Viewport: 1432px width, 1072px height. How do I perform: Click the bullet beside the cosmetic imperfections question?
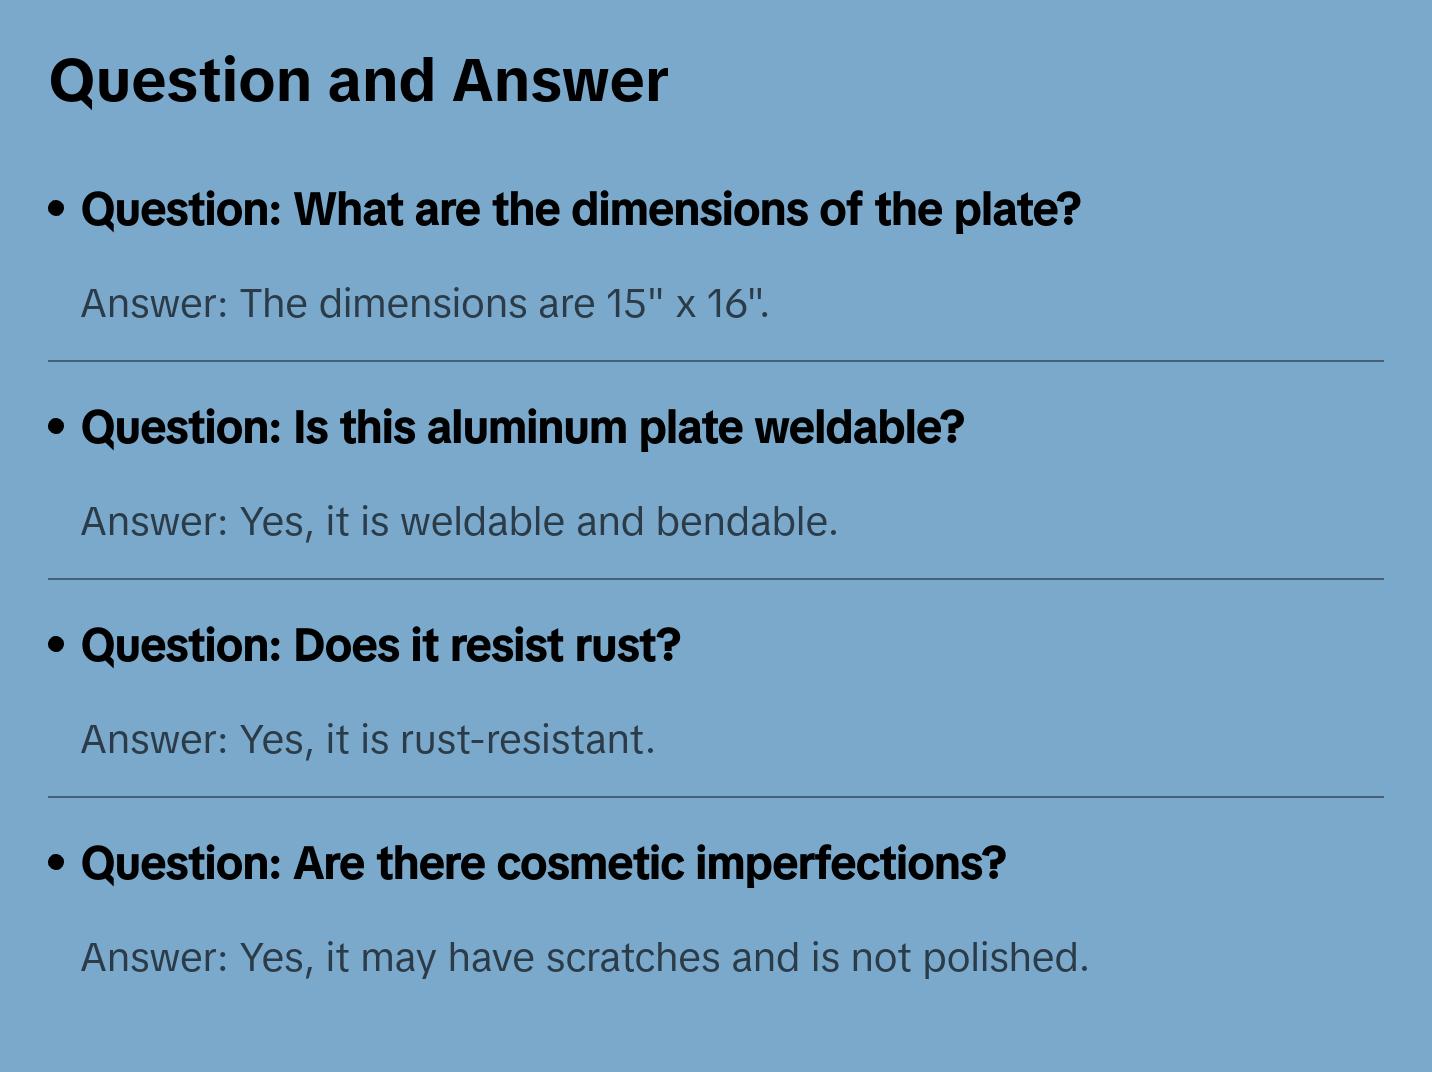pos(57,863)
